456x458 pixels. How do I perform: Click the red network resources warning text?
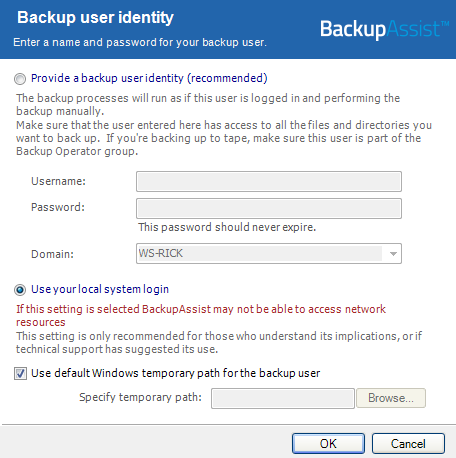click(201, 316)
